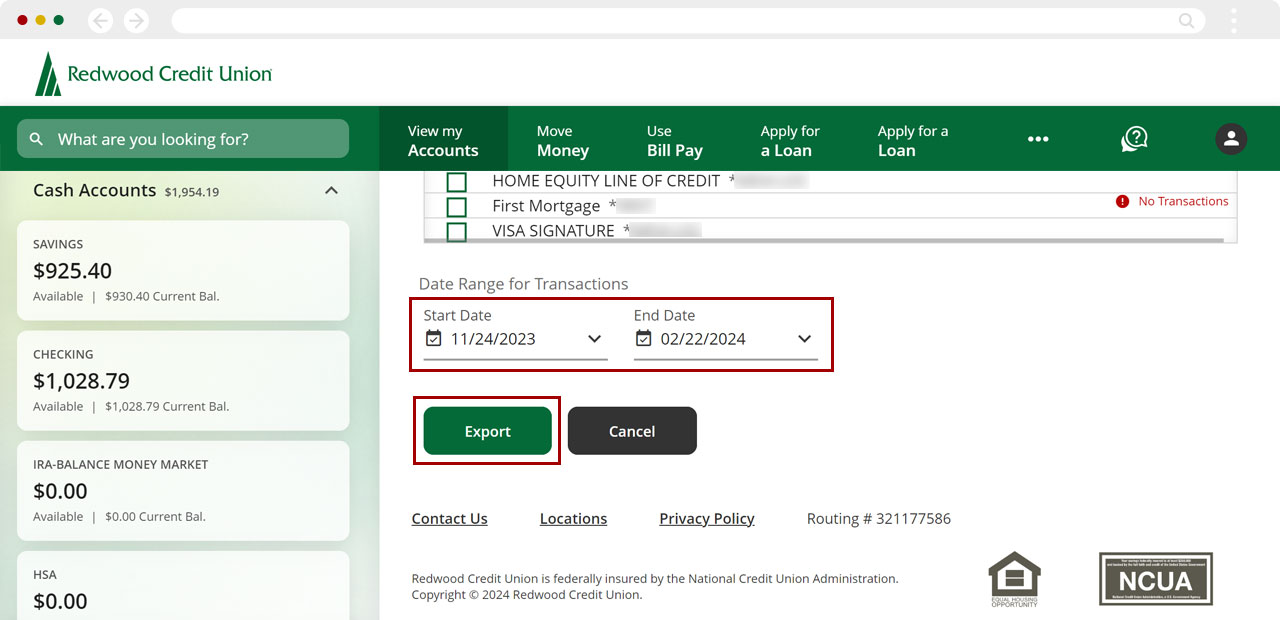Click the browser forward arrow
The width and height of the screenshot is (1280, 620).
pos(136,20)
